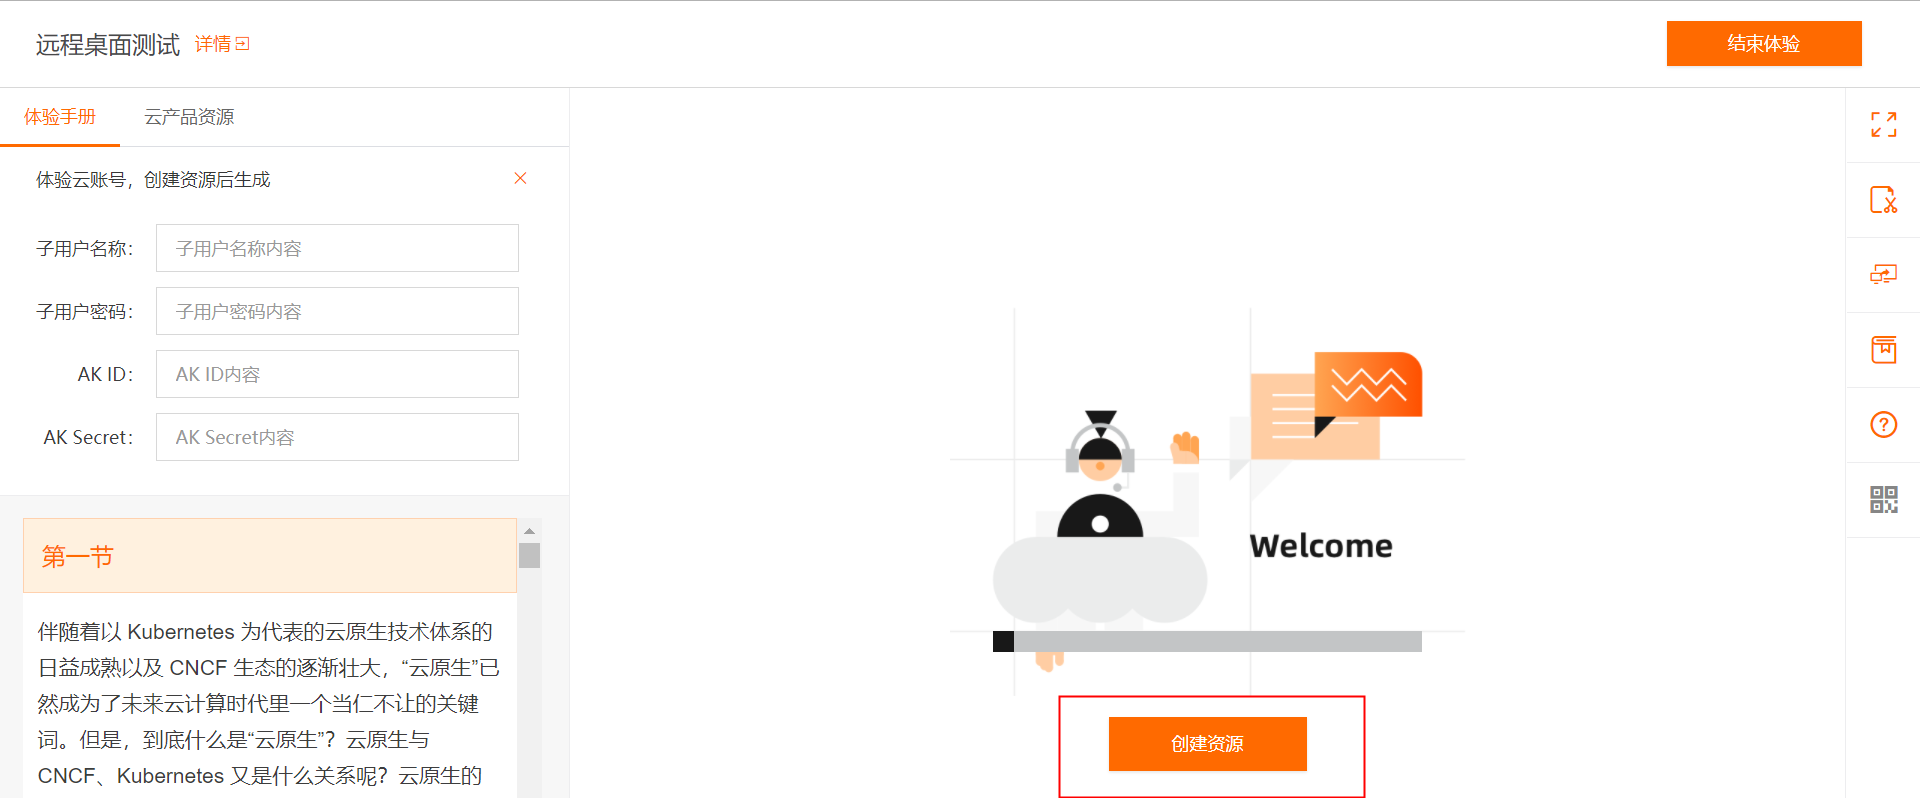Click the scissors clipboard icon

[x=1883, y=200]
